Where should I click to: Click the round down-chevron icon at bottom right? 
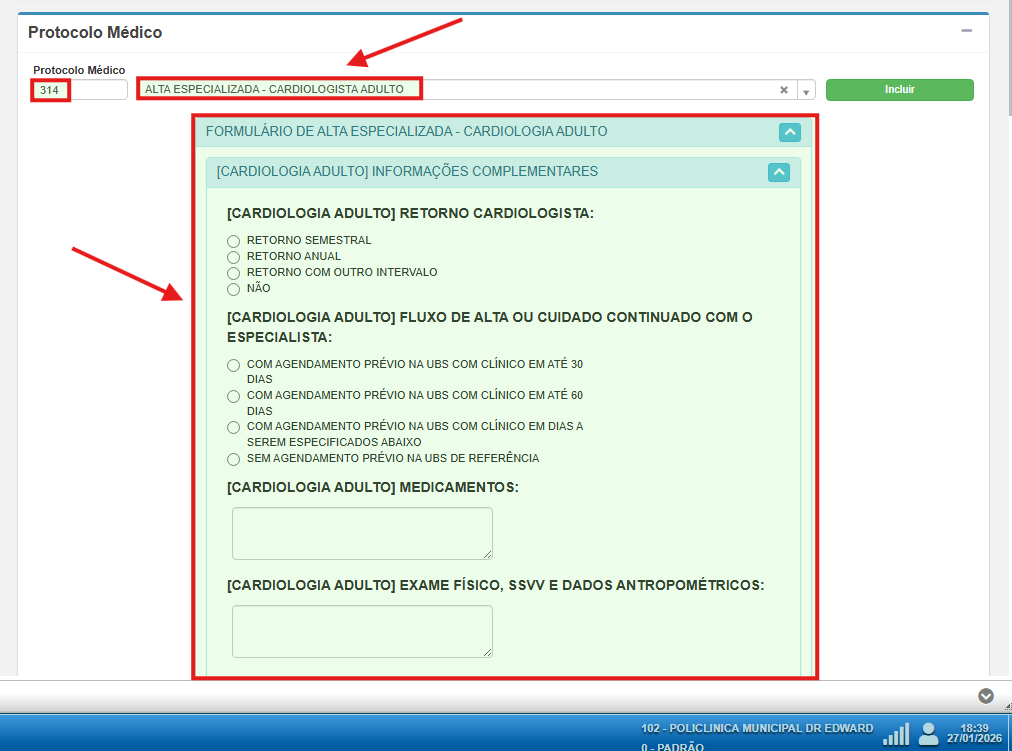[x=985, y=696]
